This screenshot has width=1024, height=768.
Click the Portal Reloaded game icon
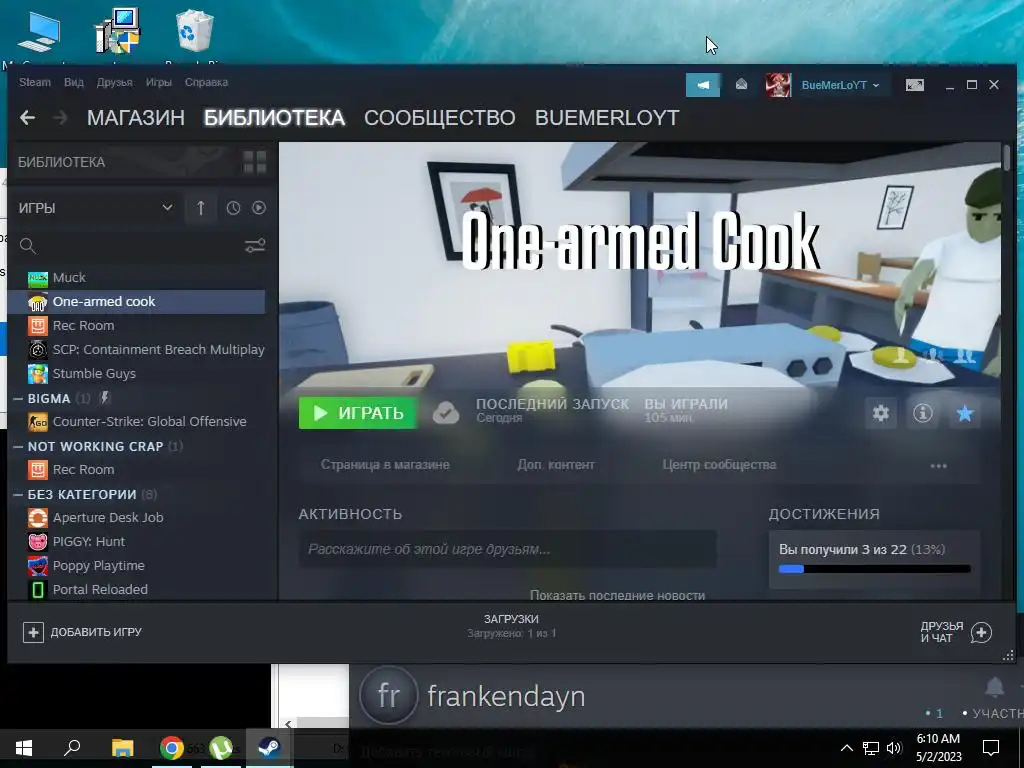click(38, 590)
